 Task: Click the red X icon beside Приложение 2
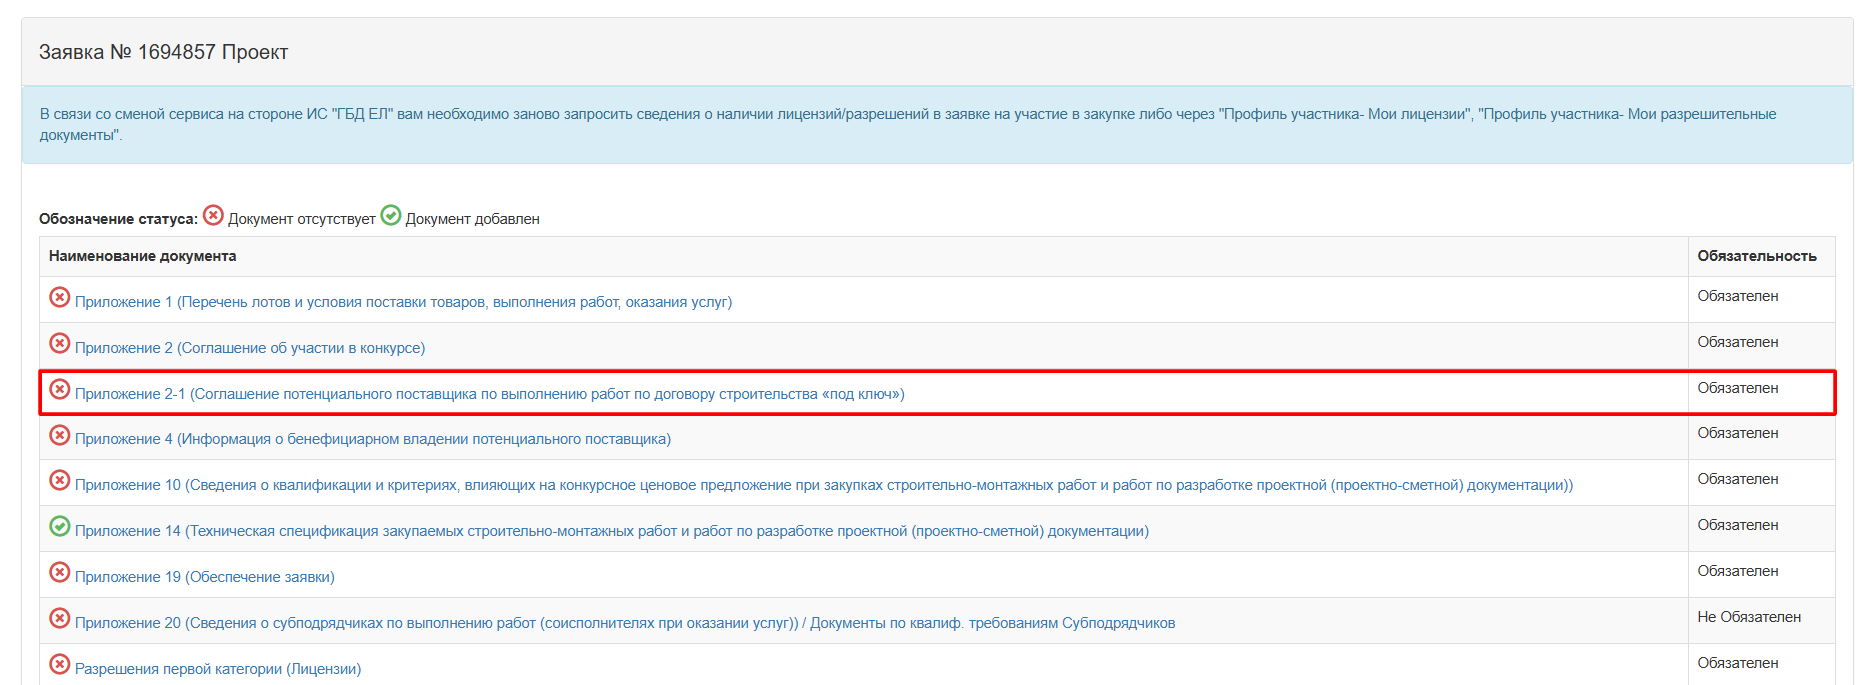pyautogui.click(x=60, y=343)
